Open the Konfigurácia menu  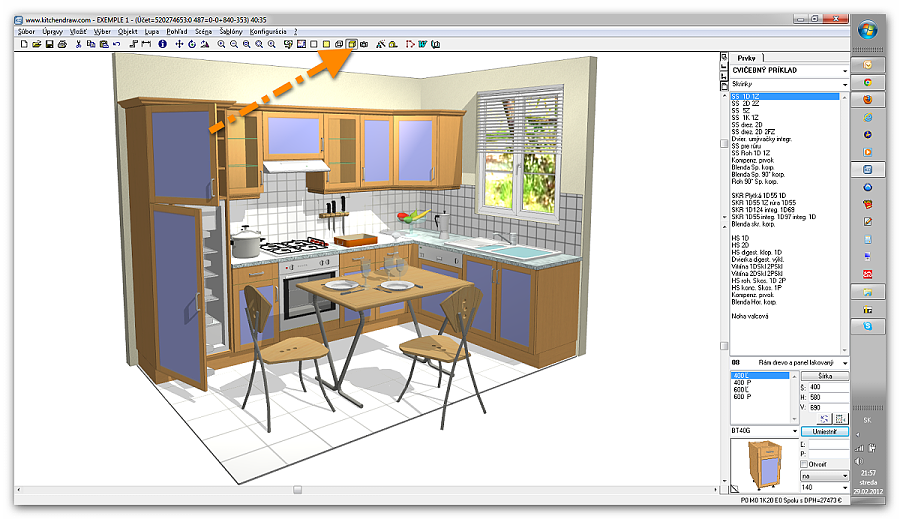click(x=268, y=32)
